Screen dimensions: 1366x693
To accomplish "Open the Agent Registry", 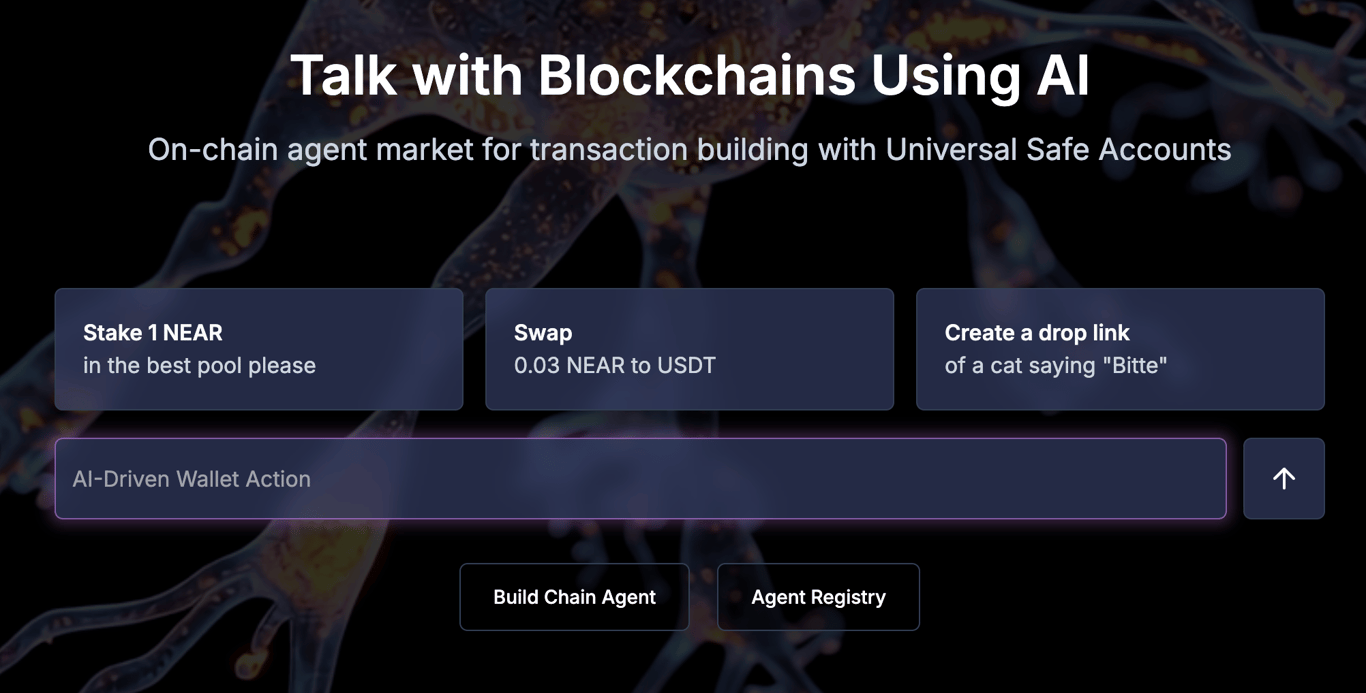I will coord(818,597).
